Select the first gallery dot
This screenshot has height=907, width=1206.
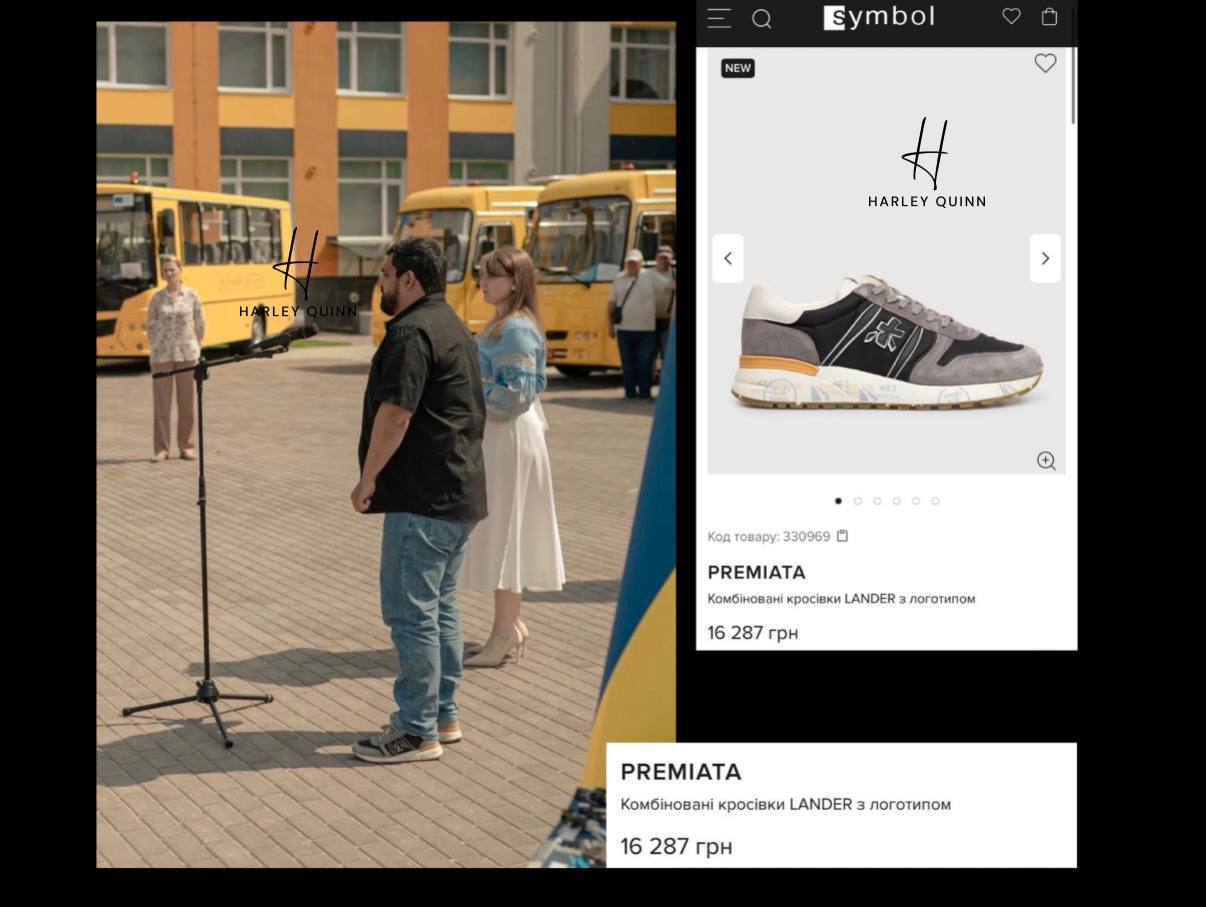point(838,501)
